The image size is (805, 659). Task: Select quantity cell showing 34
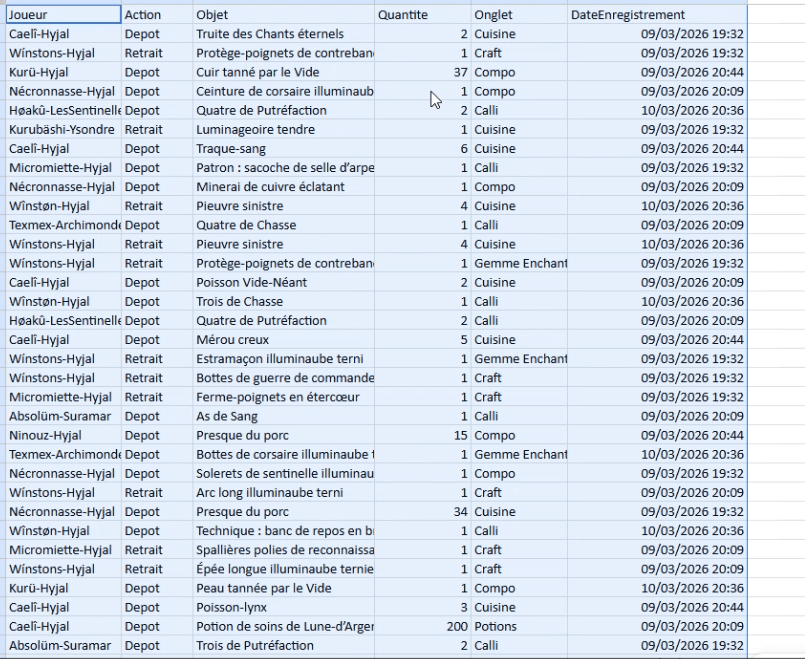[x=423, y=512]
